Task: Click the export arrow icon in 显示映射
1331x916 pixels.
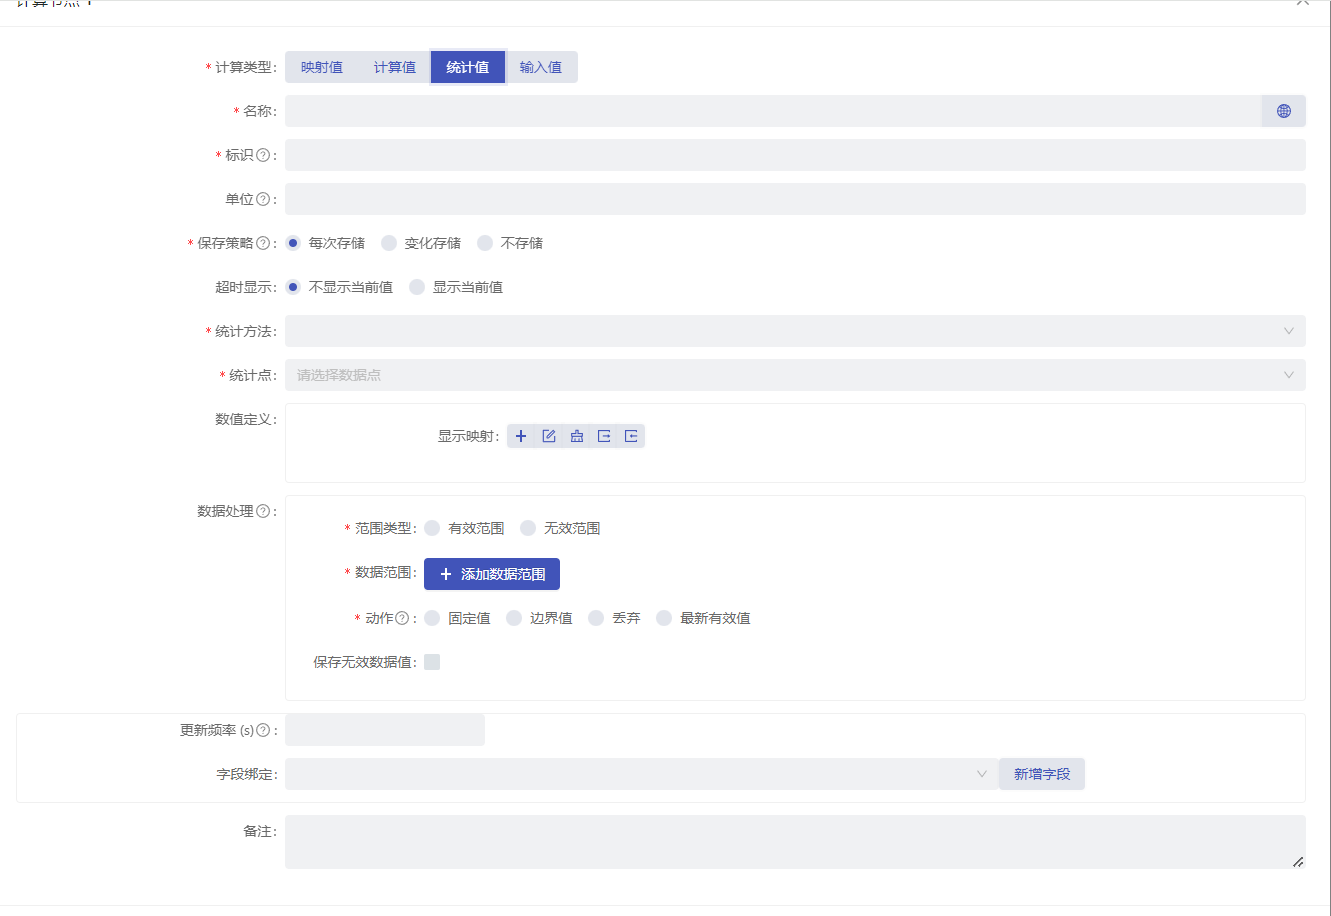Action: [x=604, y=436]
